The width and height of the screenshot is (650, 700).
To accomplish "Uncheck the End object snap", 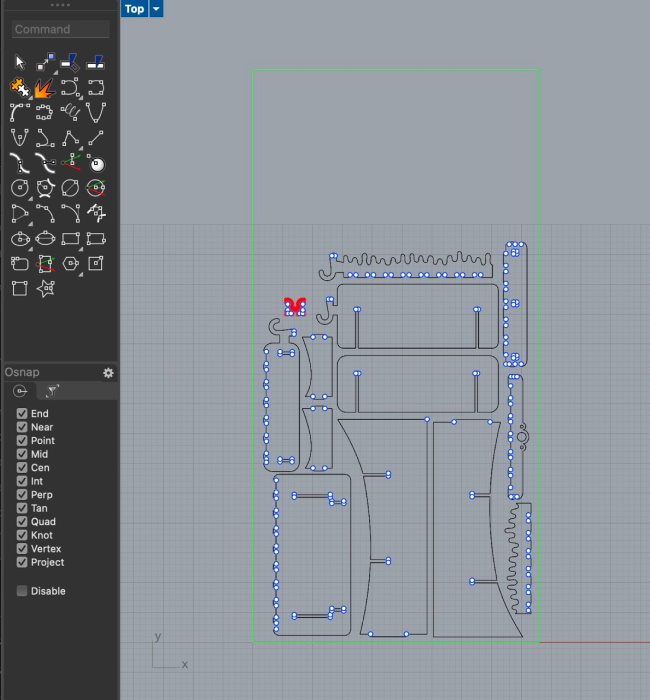I will pos(22,413).
